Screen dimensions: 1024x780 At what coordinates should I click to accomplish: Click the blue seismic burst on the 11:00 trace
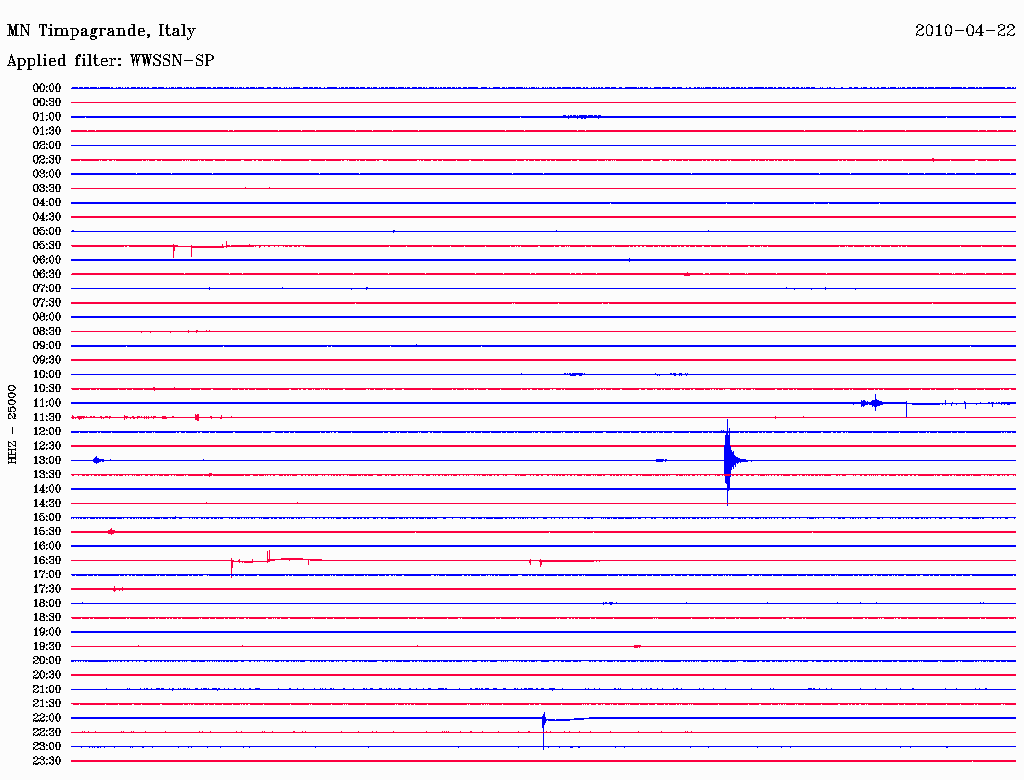pyautogui.click(x=873, y=403)
